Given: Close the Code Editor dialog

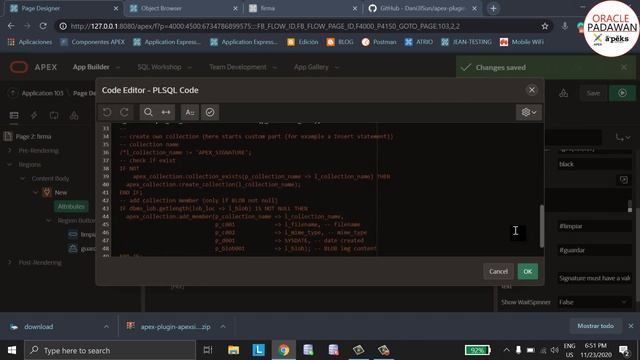Looking at the screenshot, I should [531, 90].
